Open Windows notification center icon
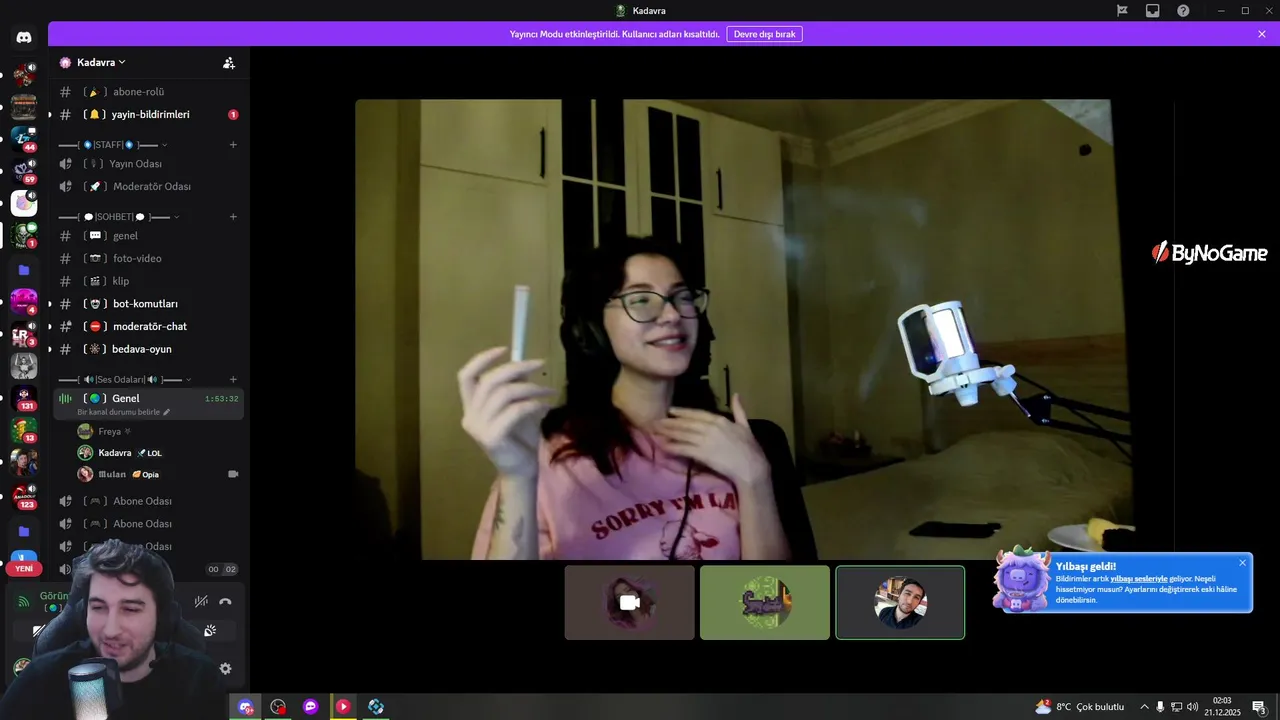This screenshot has height=720, width=1280. (x=1259, y=707)
